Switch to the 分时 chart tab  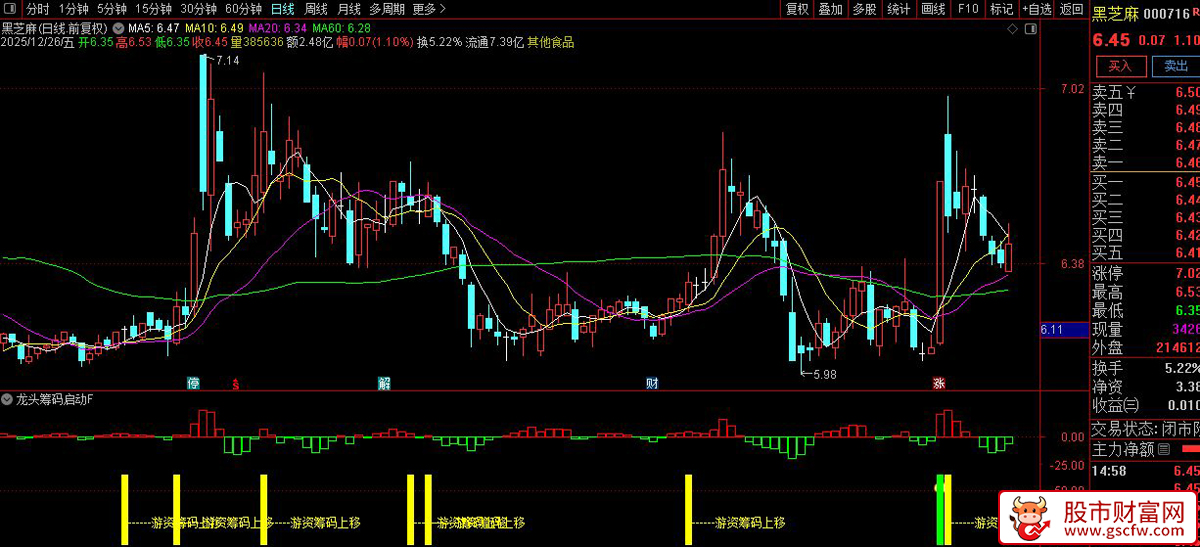[x=37, y=9]
